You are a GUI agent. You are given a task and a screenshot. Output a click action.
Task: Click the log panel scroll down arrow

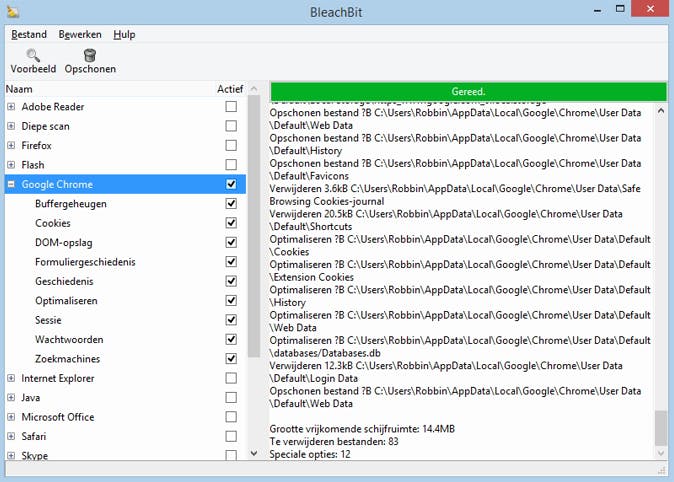[661, 453]
